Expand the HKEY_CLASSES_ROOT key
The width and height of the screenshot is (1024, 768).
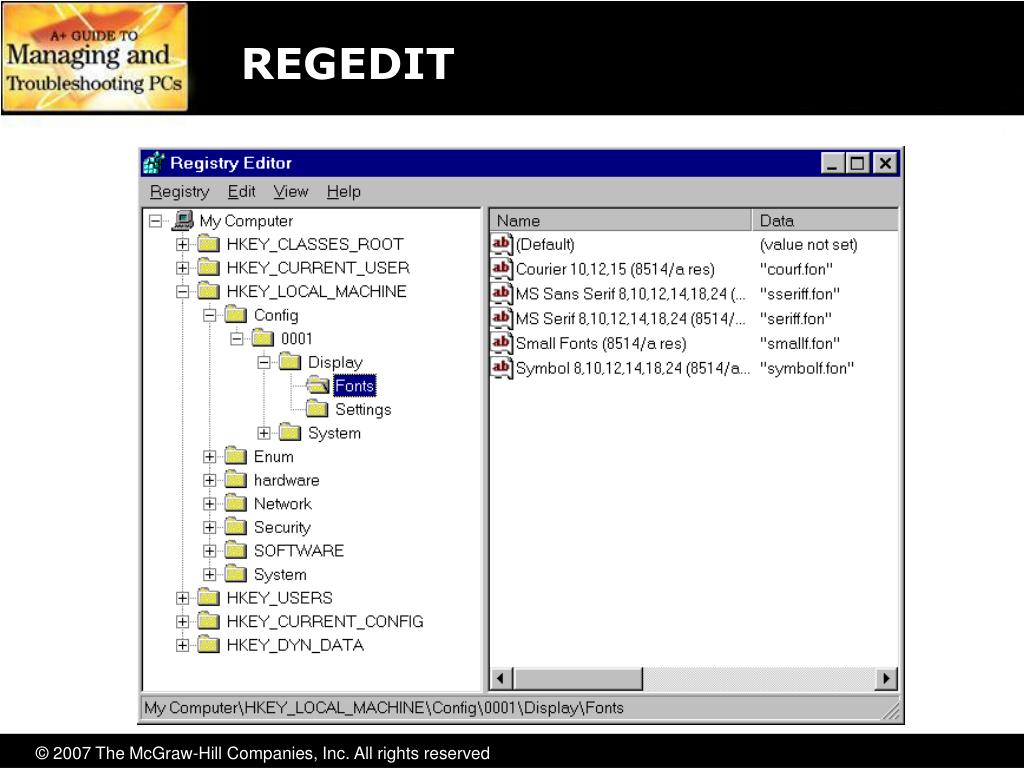point(182,244)
